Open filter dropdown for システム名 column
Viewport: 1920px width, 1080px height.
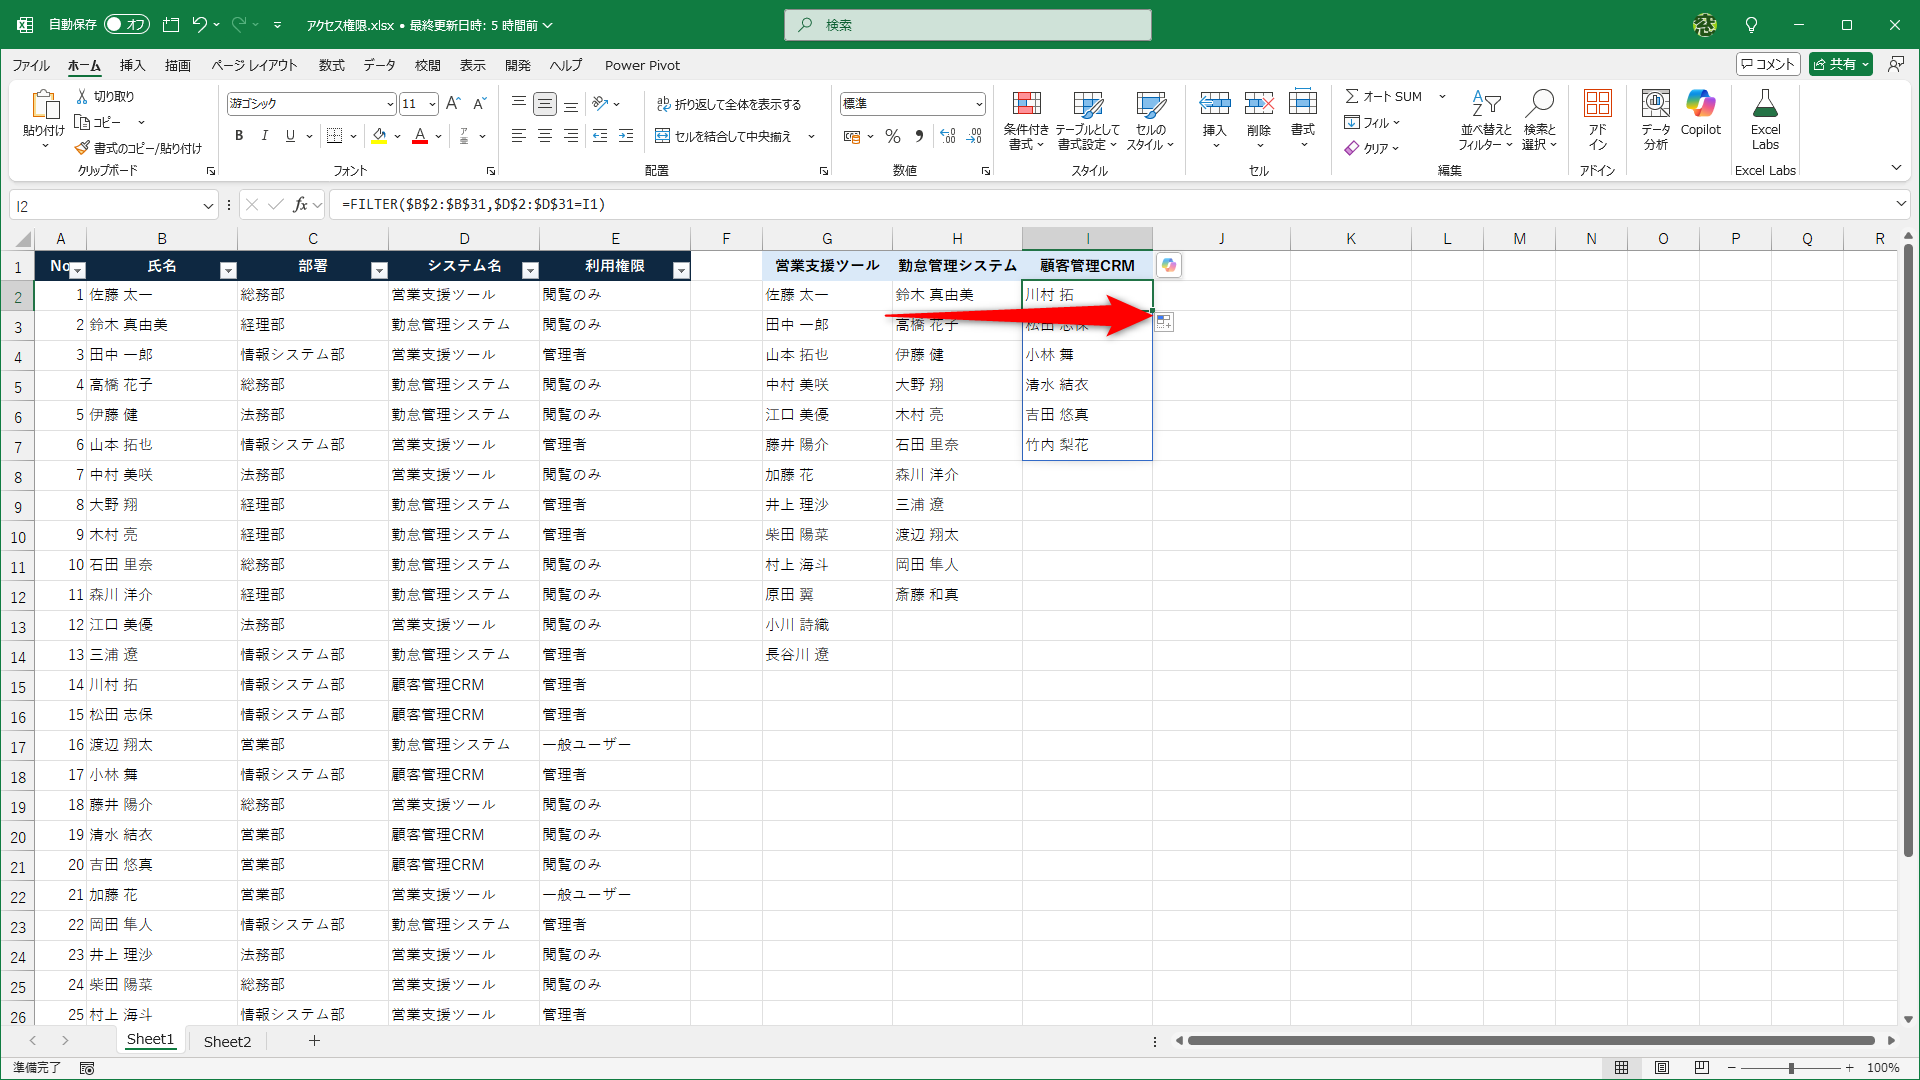530,270
